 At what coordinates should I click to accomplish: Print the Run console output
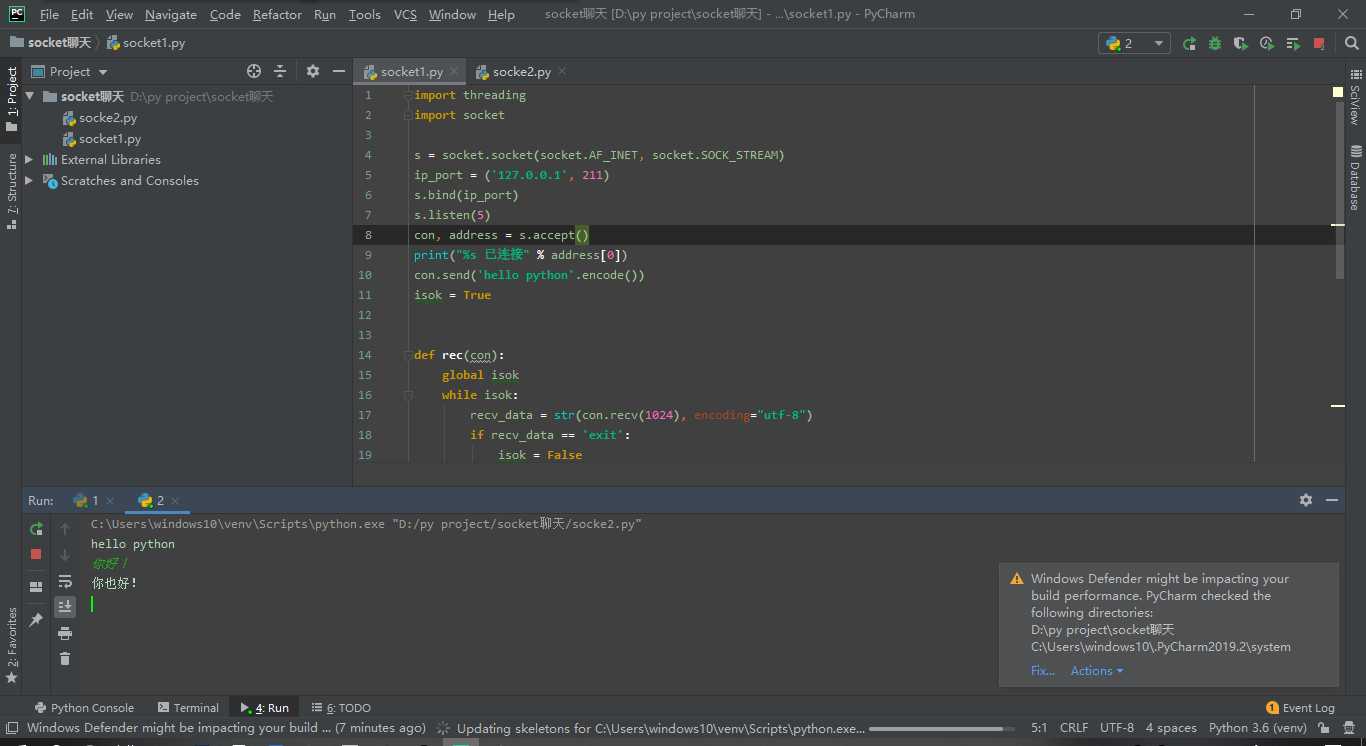tap(65, 633)
